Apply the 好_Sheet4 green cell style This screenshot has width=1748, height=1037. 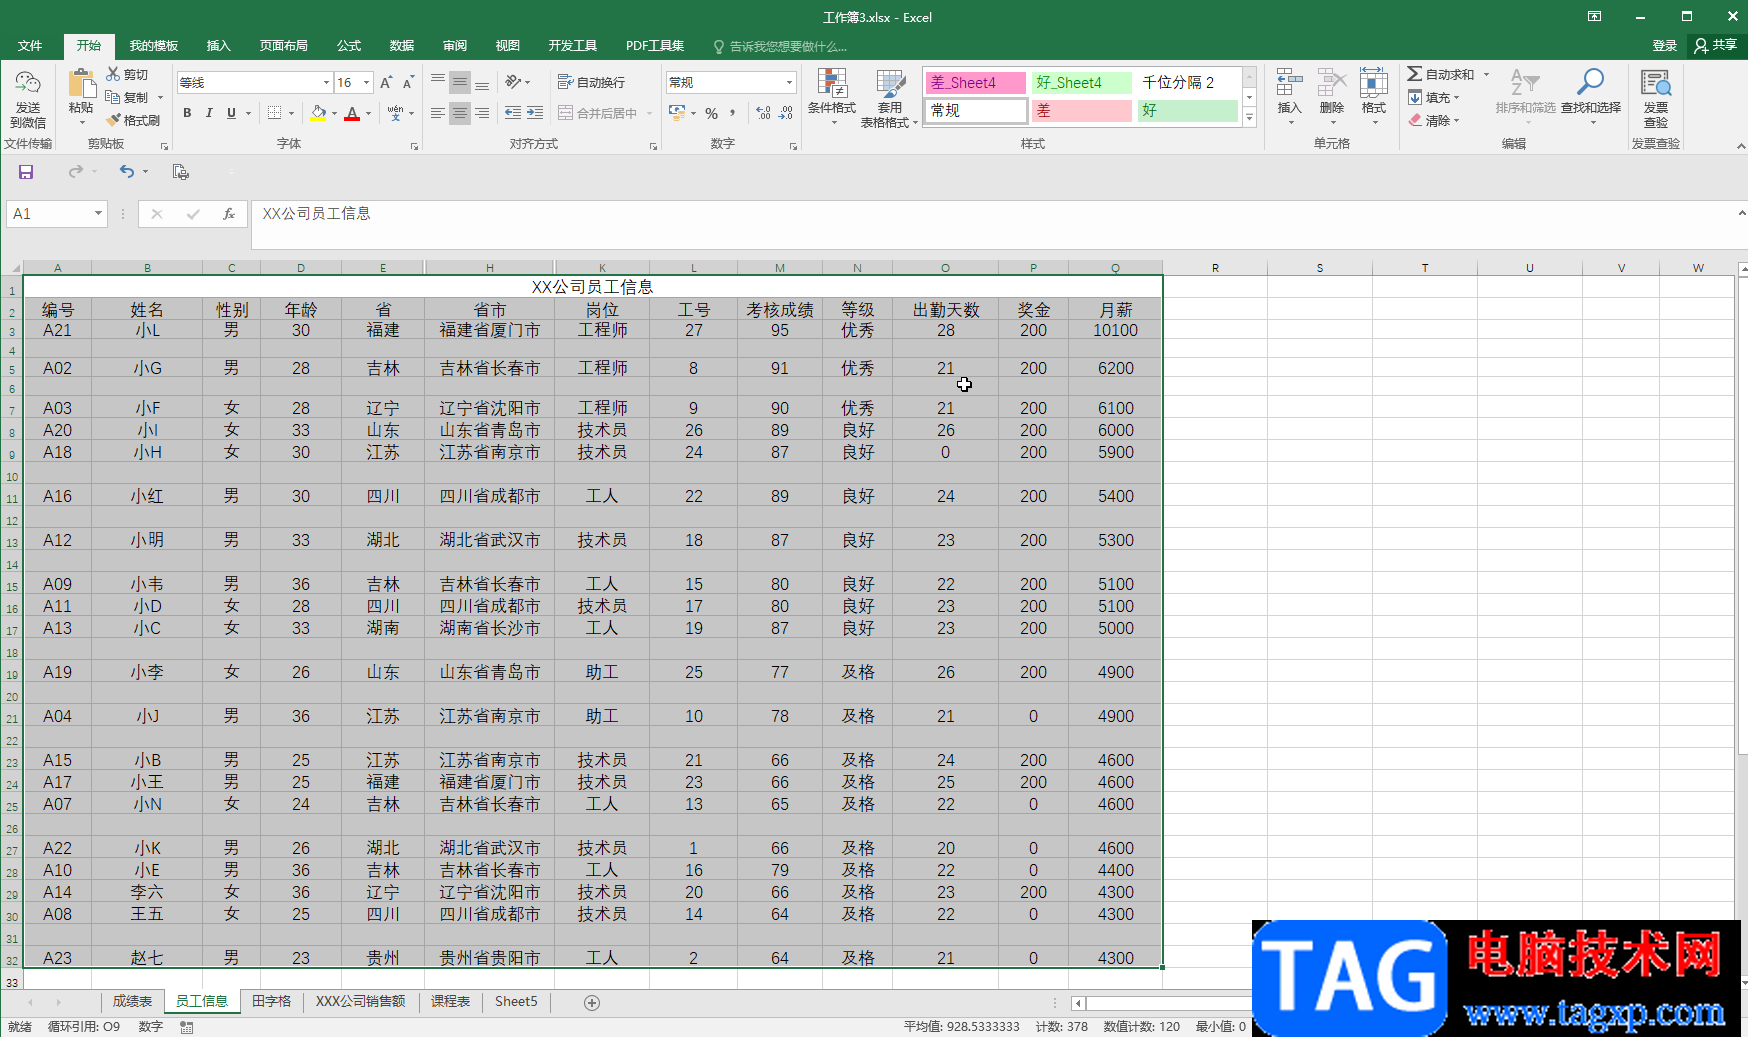[x=1081, y=83]
